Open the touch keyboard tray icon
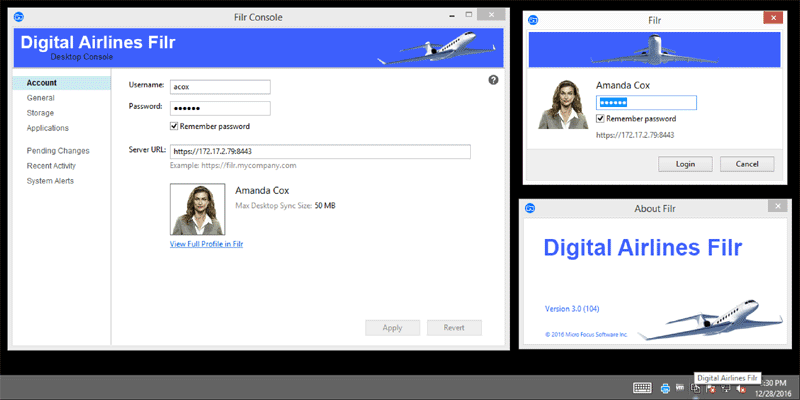 click(x=642, y=388)
